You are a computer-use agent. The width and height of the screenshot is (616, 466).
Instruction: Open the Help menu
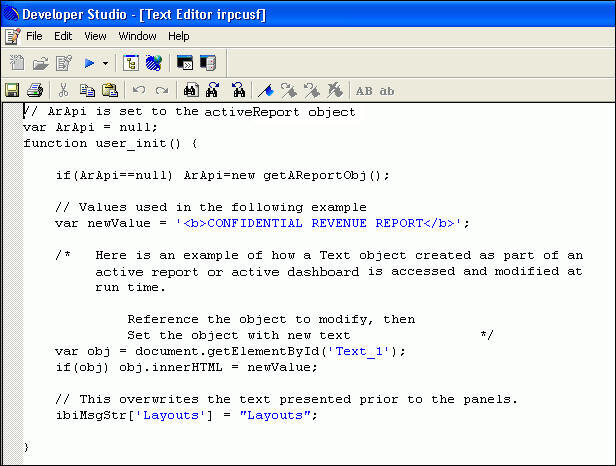pos(178,36)
